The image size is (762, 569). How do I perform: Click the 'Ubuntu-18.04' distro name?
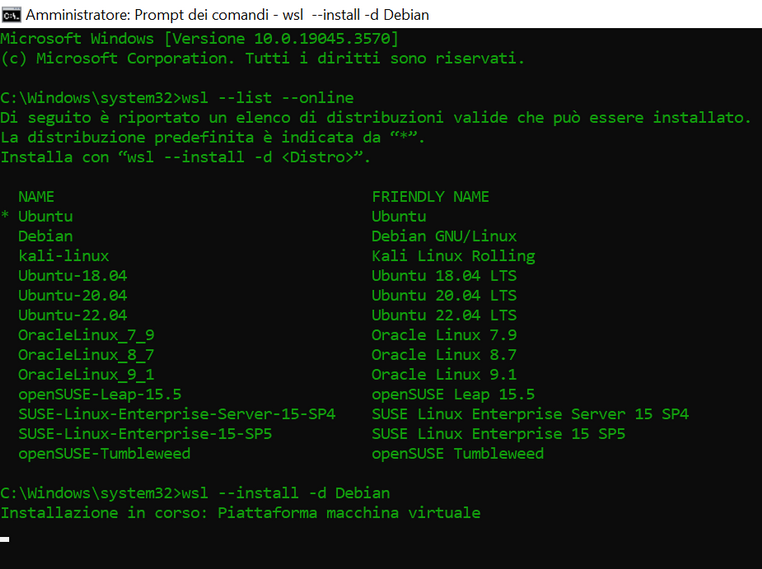(73, 276)
